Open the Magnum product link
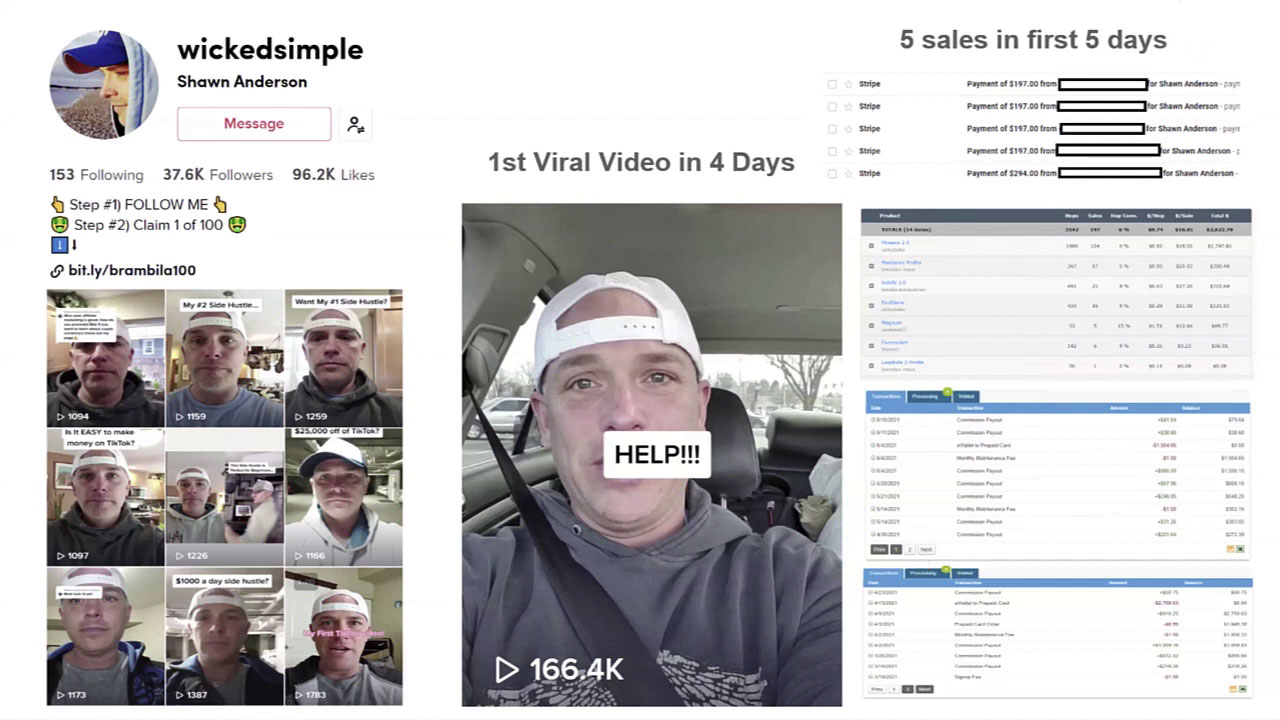This screenshot has height=720, width=1280. pos(890,322)
